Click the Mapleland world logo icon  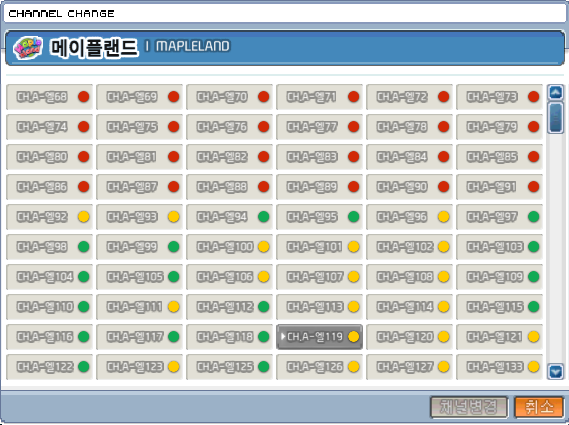pyautogui.click(x=28, y=48)
